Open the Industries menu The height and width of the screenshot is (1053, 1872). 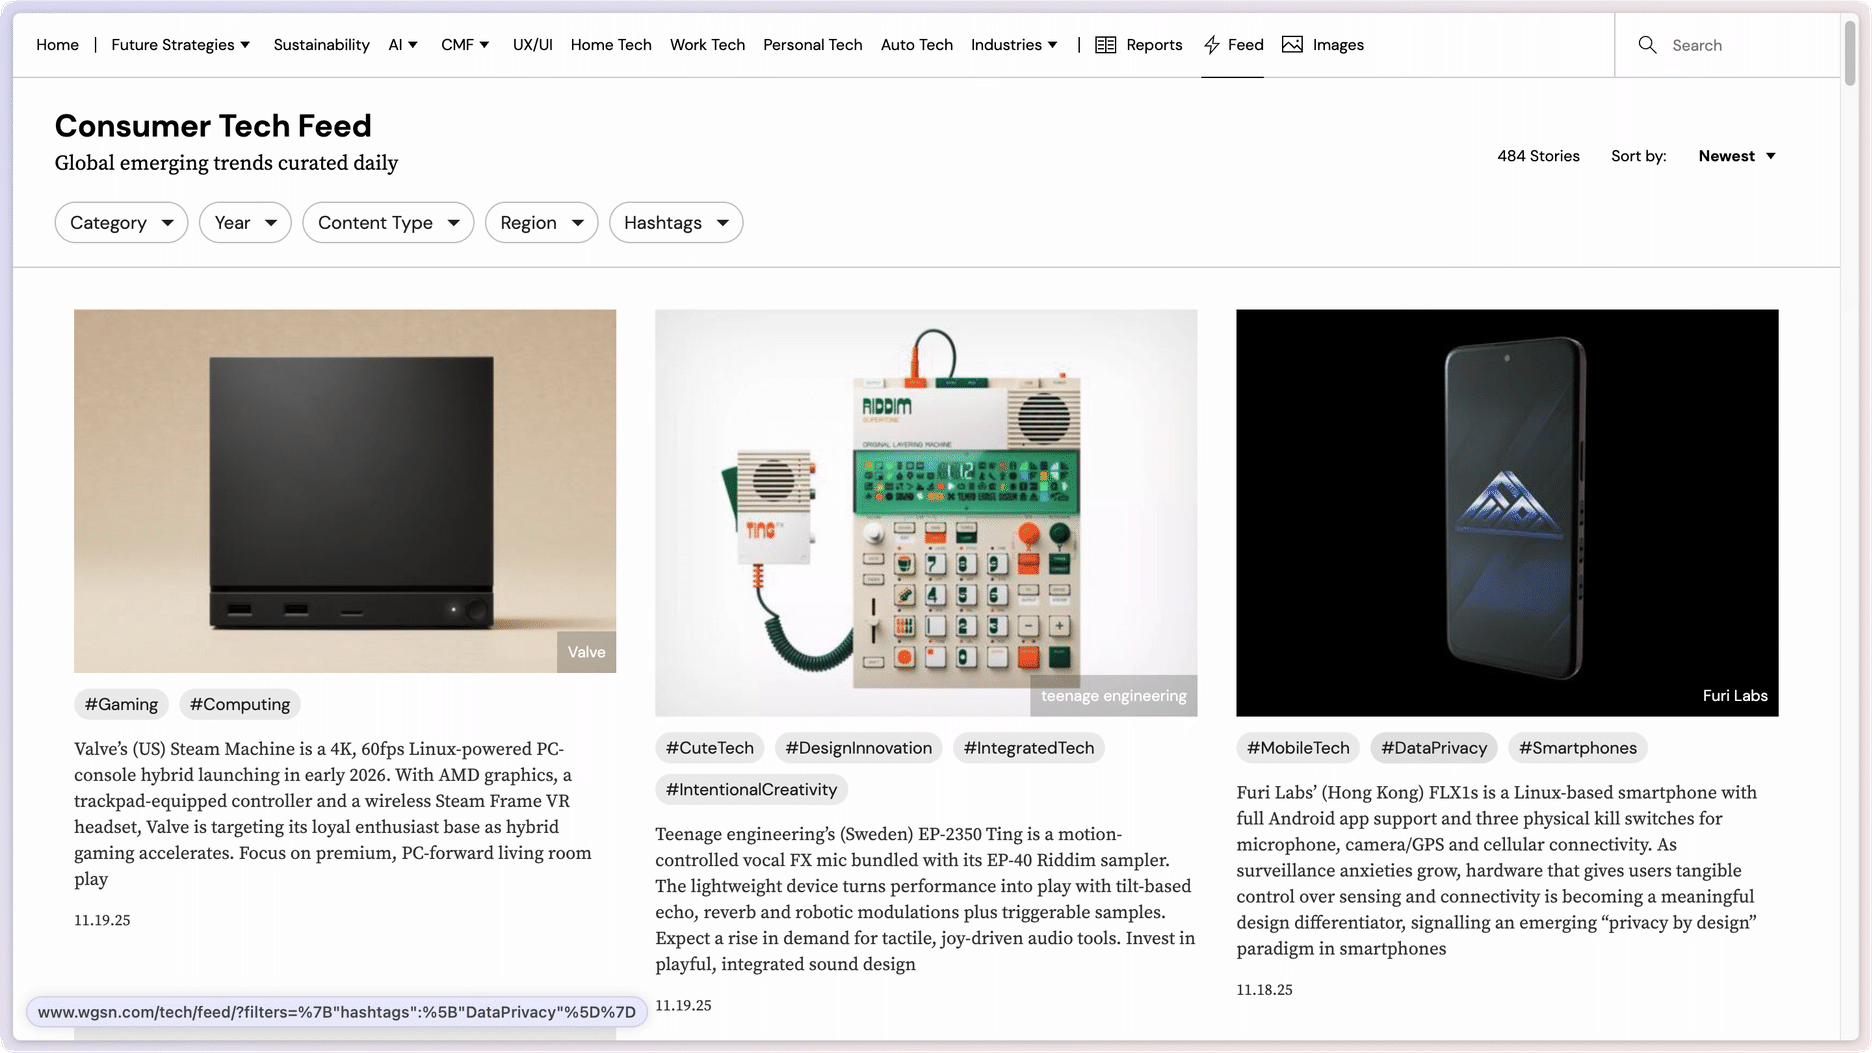pyautogui.click(x=1014, y=45)
